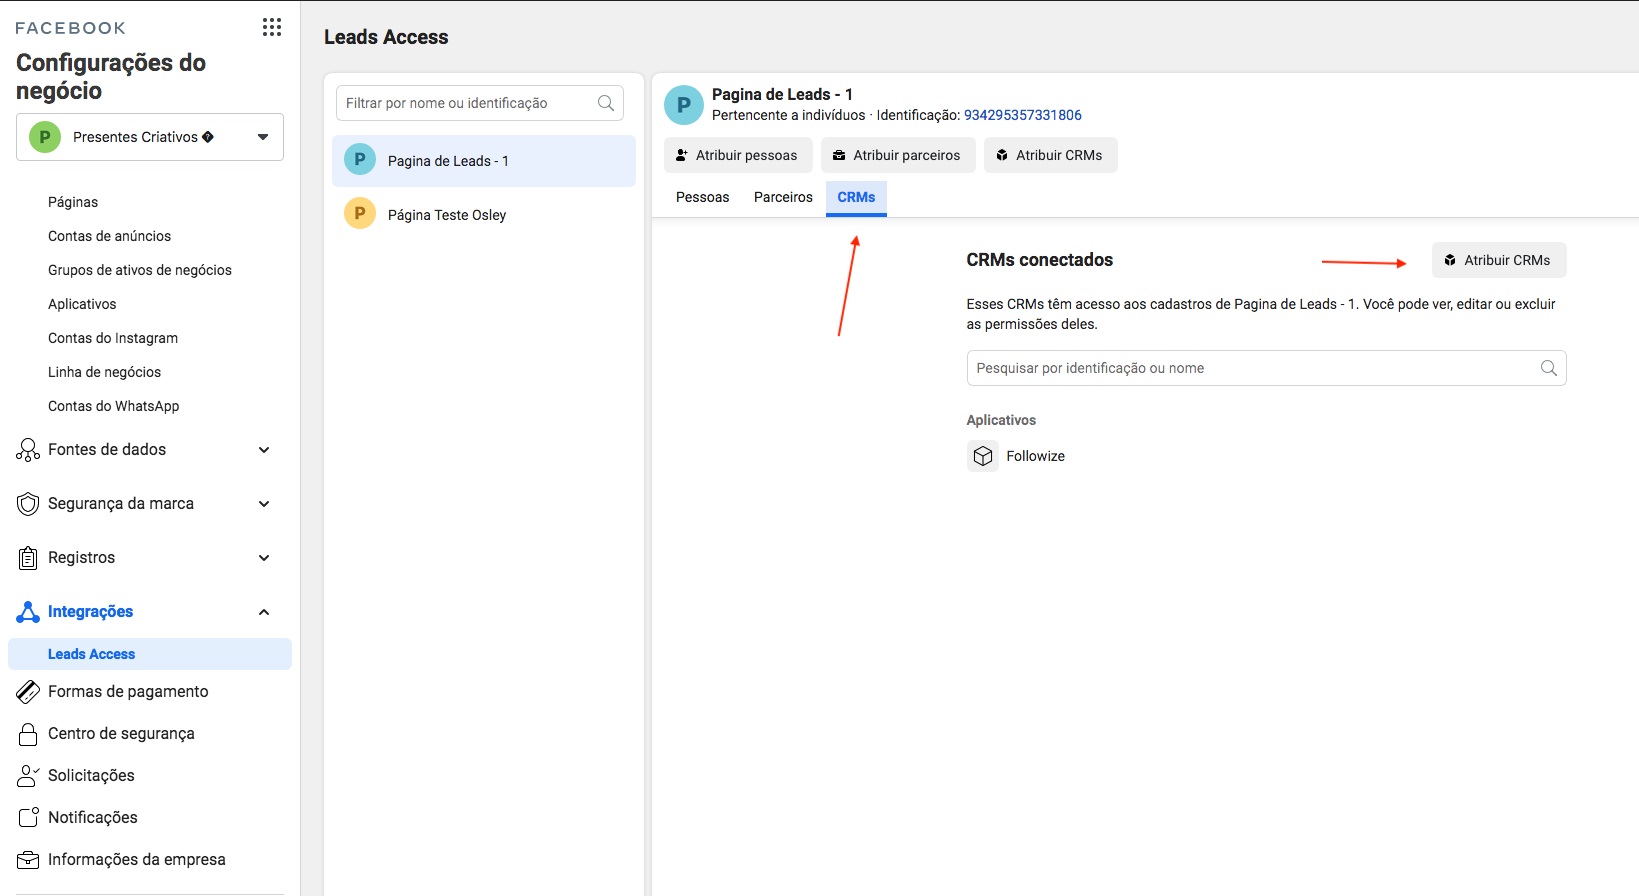Screen dimensions: 1639x896
Task: Click the magnifier in CRM search field
Action: 1549,368
